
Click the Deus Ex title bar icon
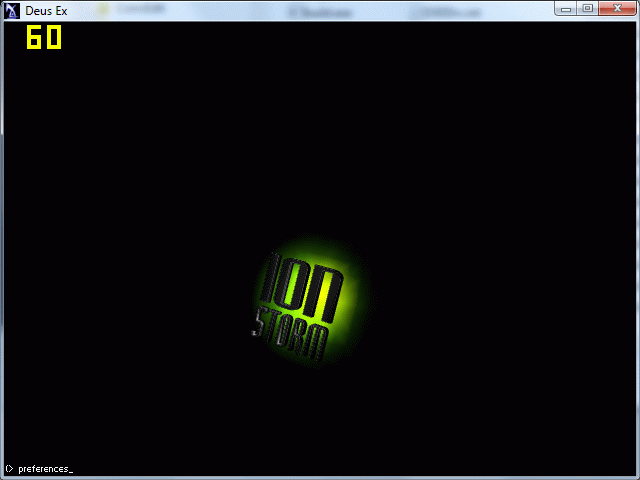pos(12,11)
